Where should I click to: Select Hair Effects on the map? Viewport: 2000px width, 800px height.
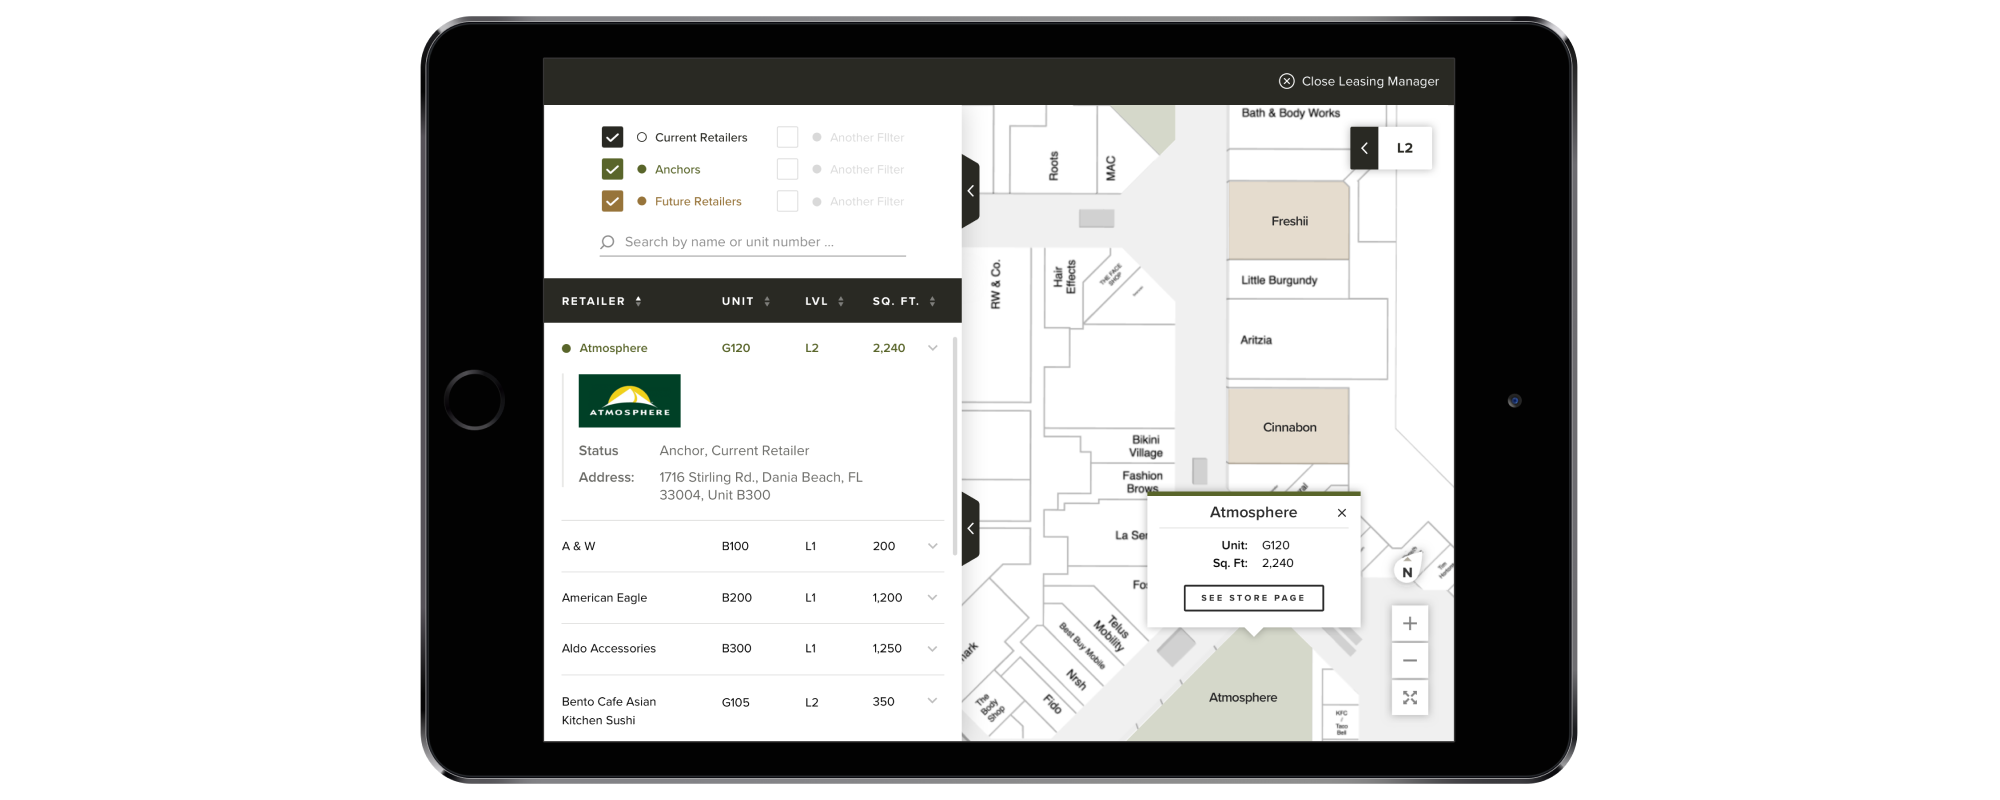(1064, 277)
